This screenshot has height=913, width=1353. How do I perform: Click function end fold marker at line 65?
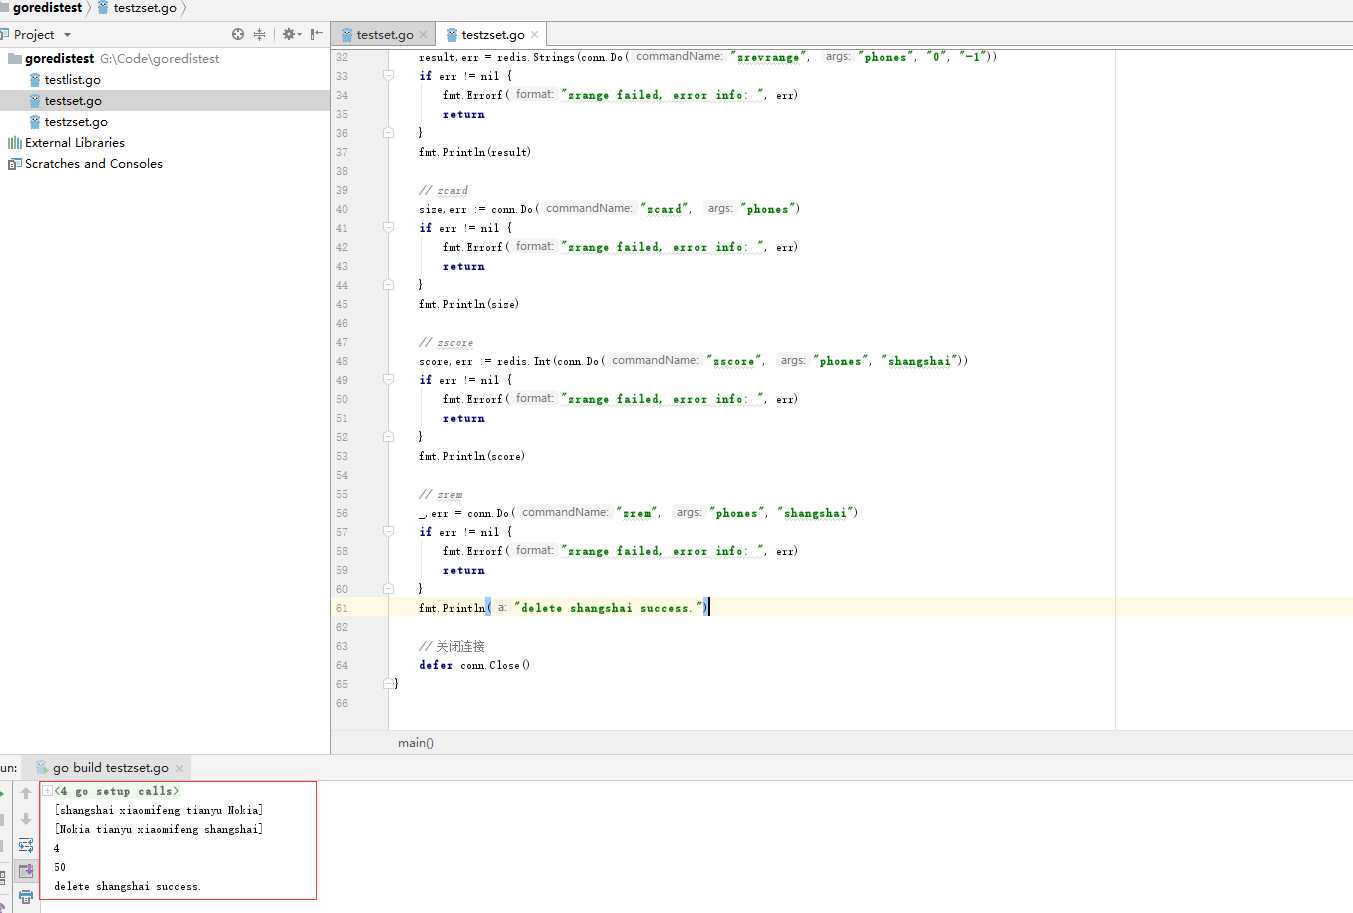[388, 684]
